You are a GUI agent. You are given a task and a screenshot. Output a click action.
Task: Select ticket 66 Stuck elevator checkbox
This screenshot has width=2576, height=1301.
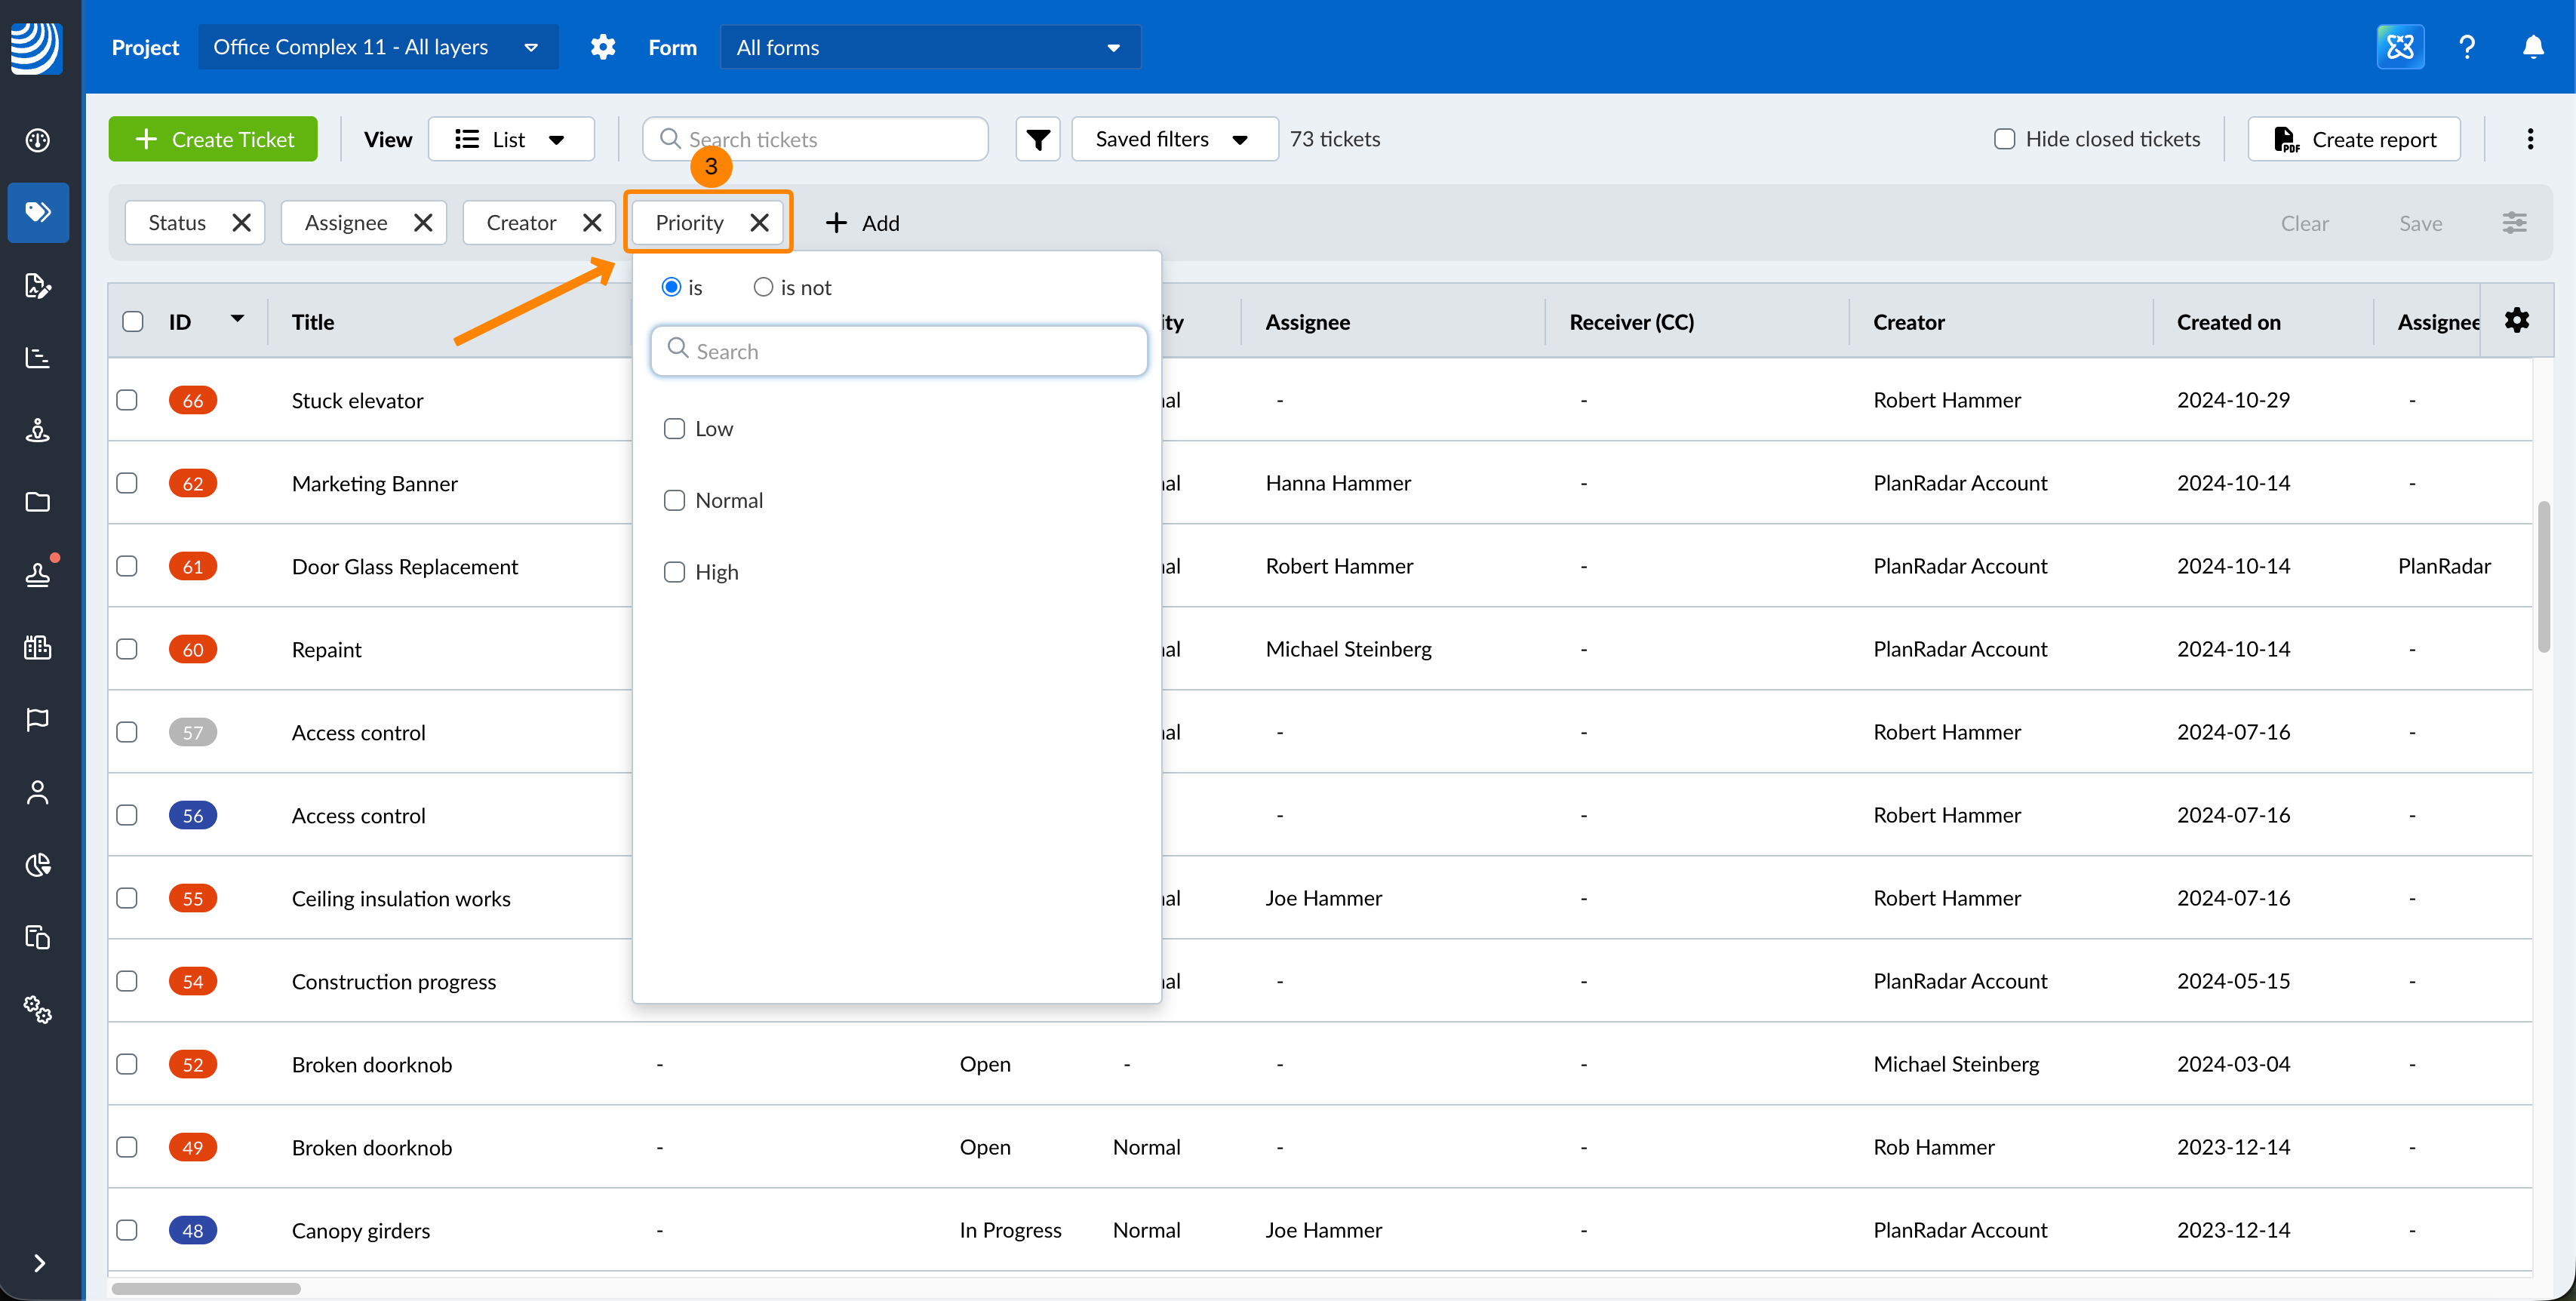coord(127,400)
